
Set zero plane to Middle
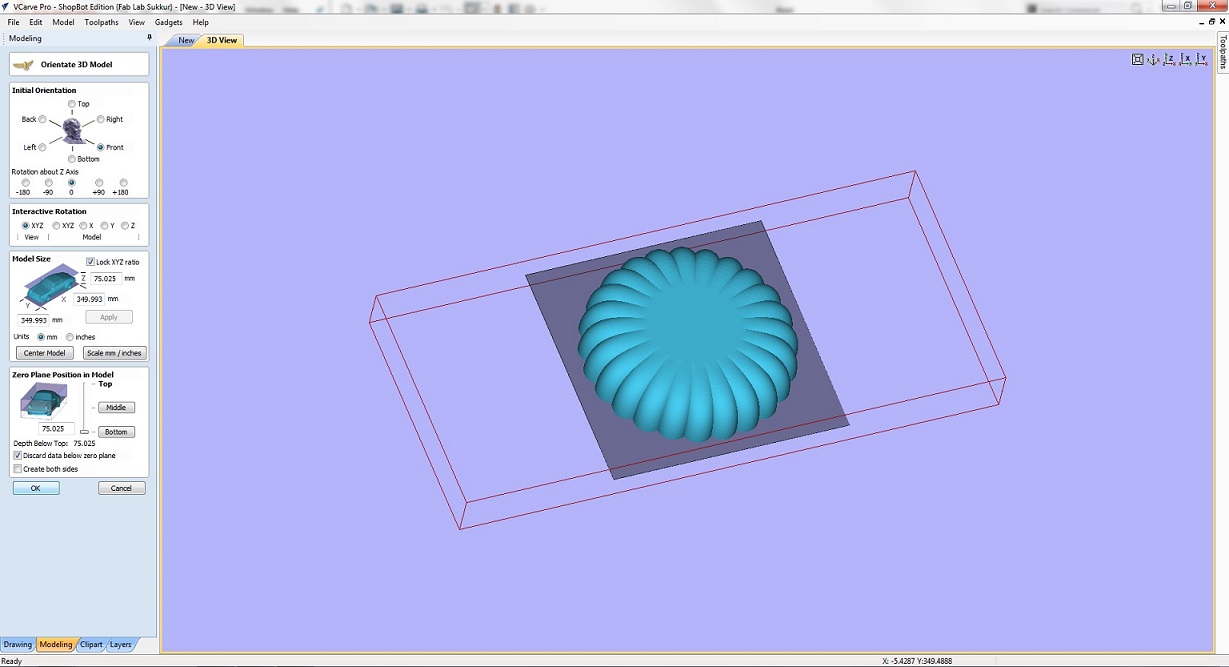tap(116, 408)
